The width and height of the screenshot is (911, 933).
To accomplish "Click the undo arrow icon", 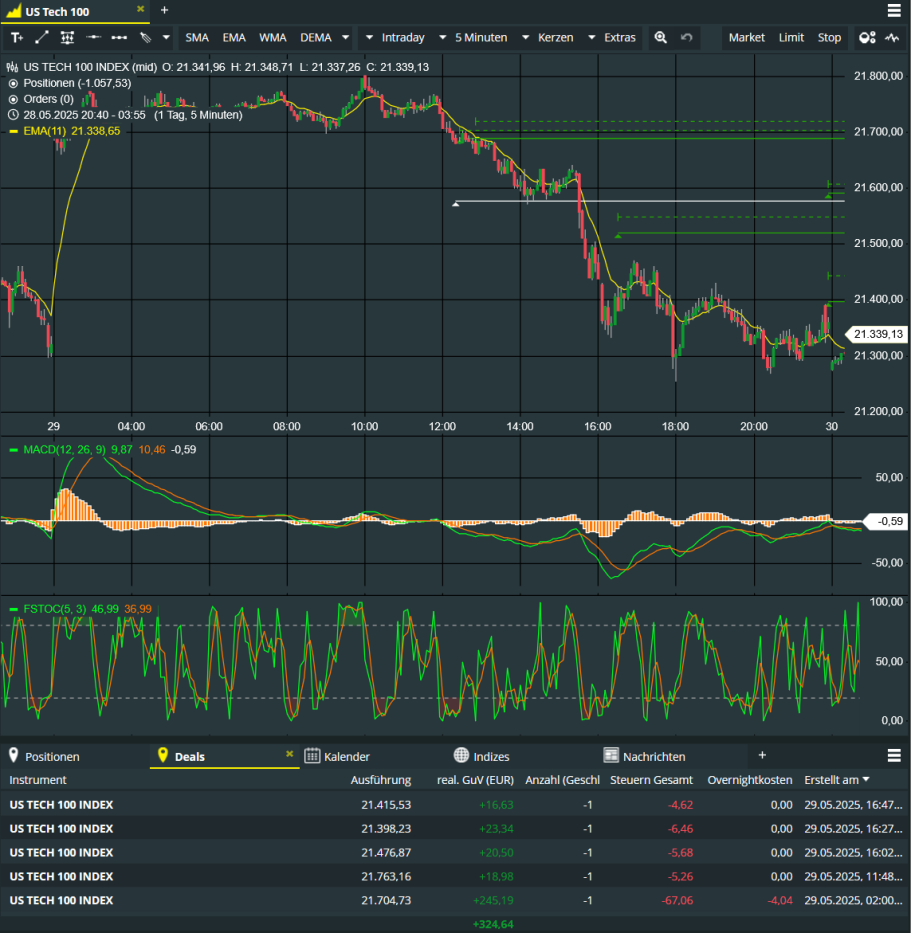I will coord(687,37).
